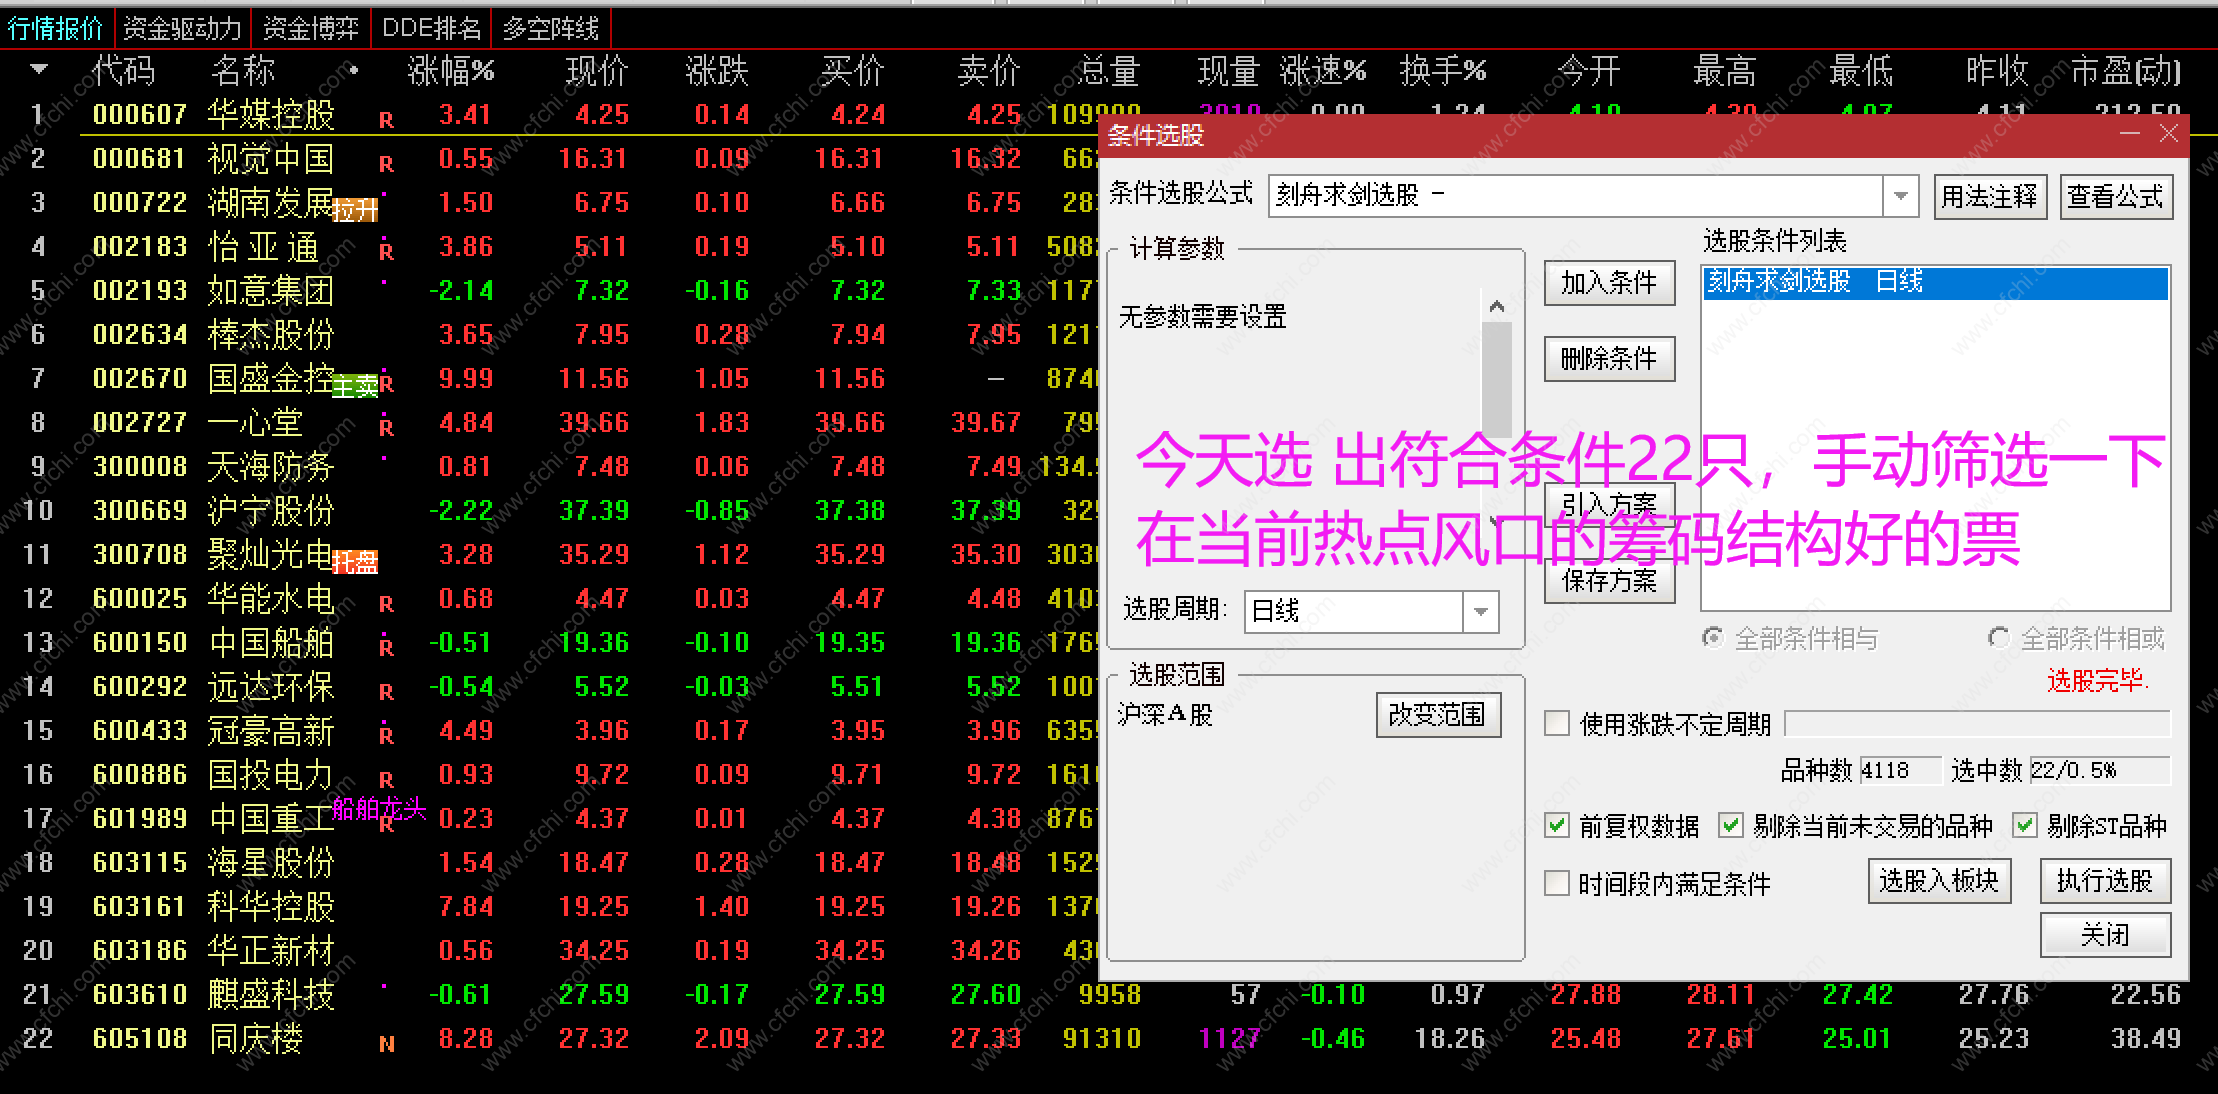Viewport: 2218px width, 1094px height.
Task: Expand the 选股周期 日线 dropdown
Action: [x=1481, y=611]
